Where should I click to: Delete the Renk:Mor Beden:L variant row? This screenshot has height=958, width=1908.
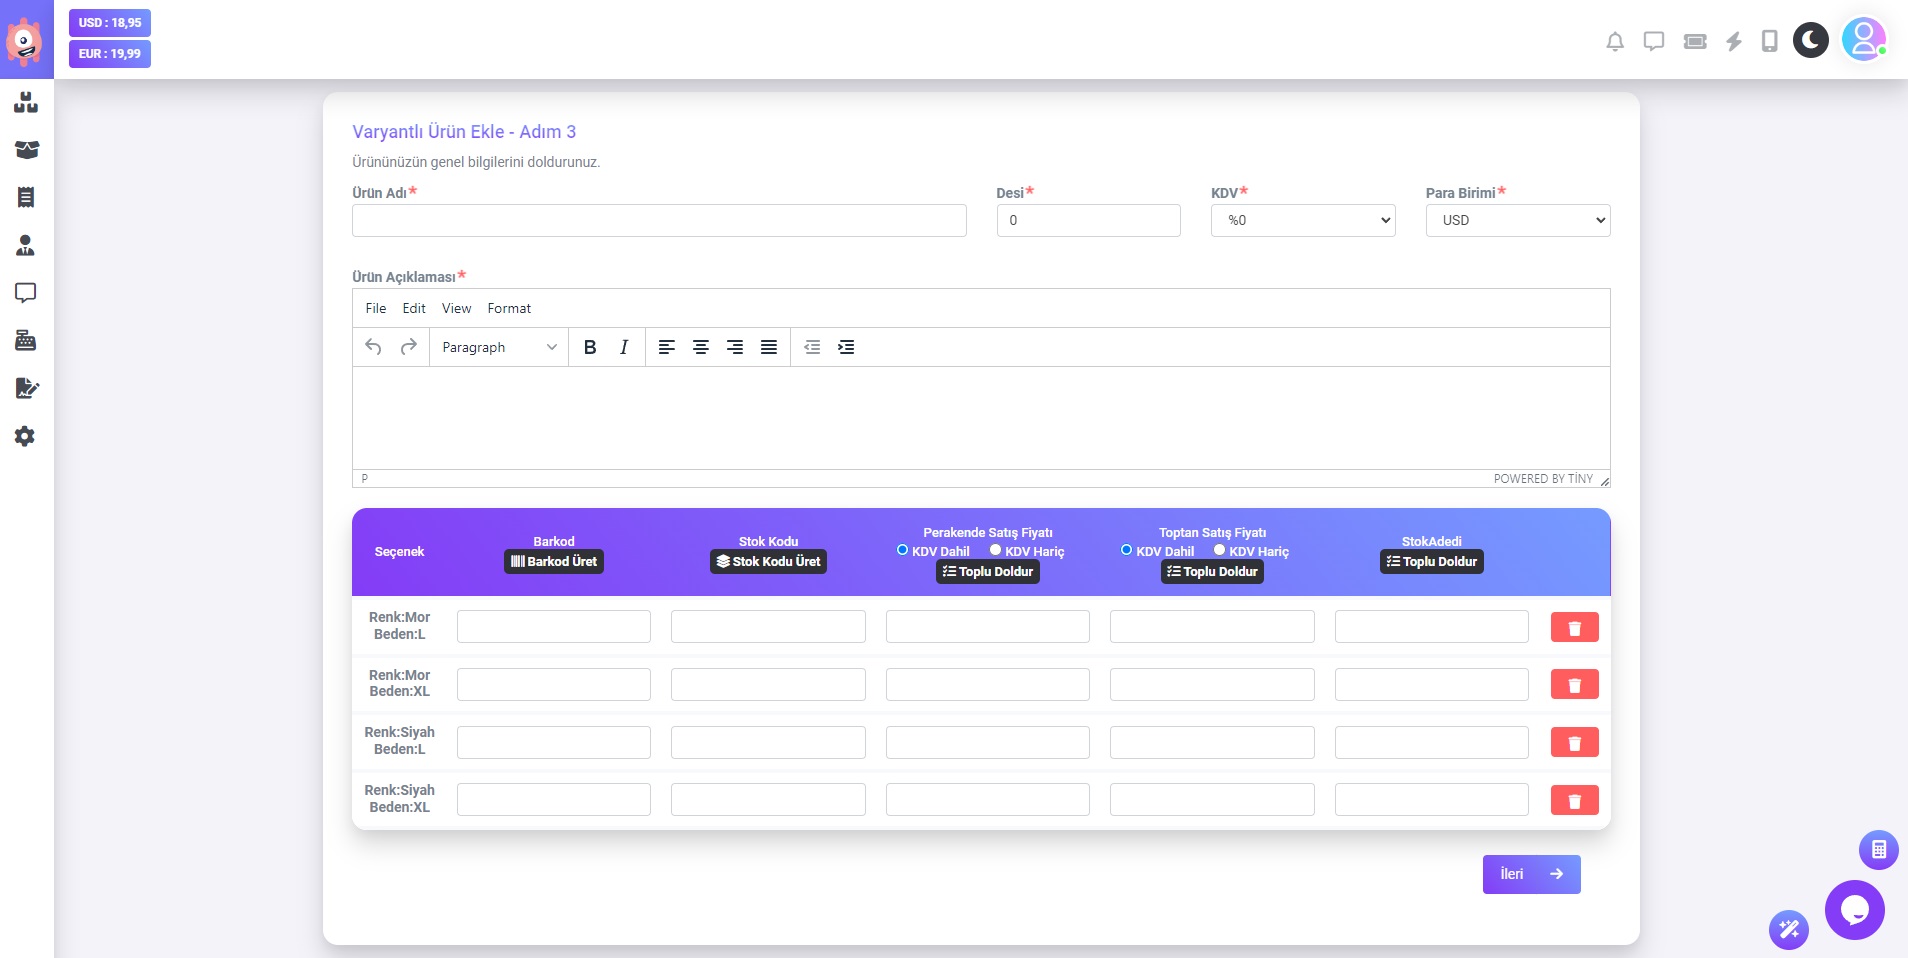tap(1574, 627)
